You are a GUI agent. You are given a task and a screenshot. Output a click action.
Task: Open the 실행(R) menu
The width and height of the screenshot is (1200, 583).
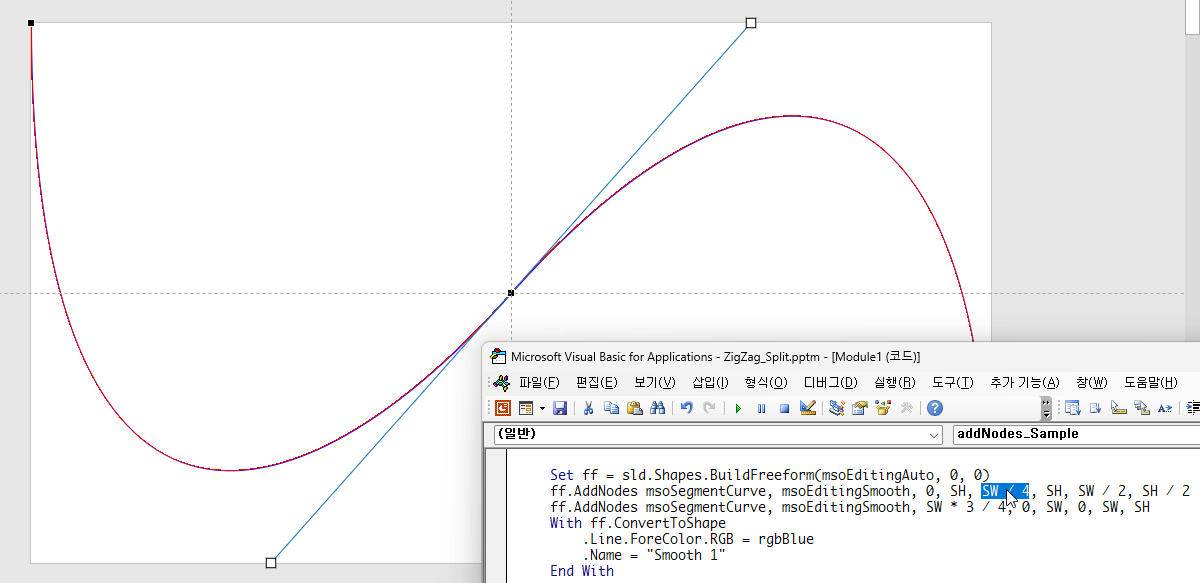[x=894, y=382]
